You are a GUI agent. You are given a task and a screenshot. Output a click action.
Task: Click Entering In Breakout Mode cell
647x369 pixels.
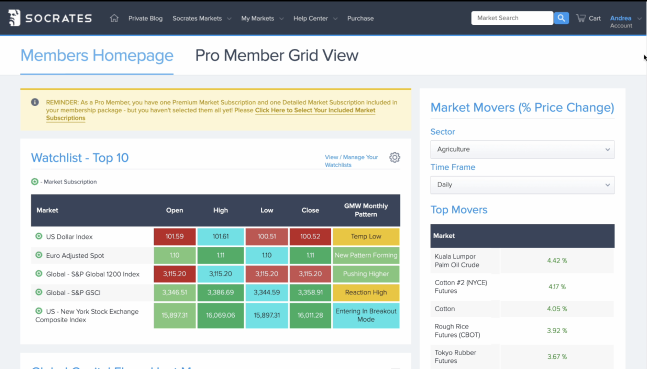(366, 315)
